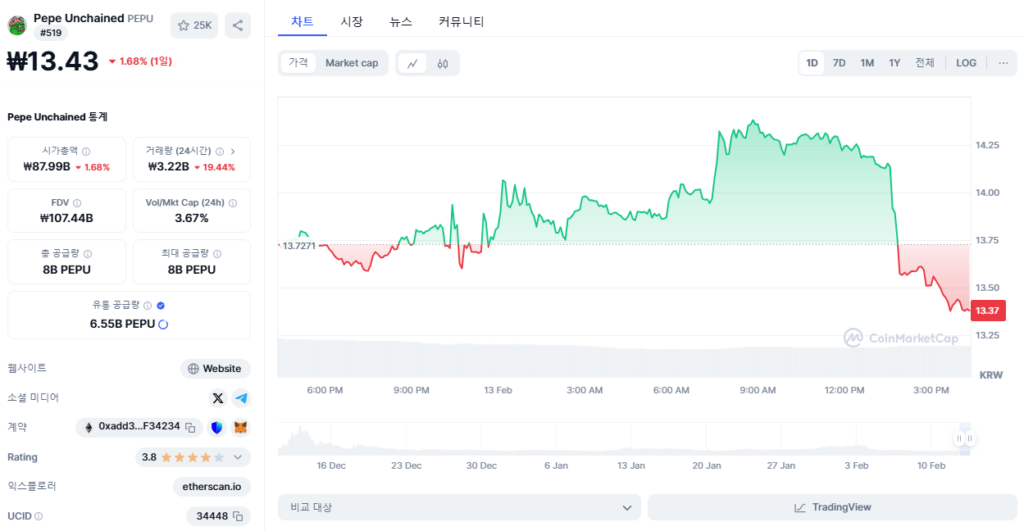Open the 뉴스 tab
Viewport: 1024px width, 531px height.
point(400,22)
